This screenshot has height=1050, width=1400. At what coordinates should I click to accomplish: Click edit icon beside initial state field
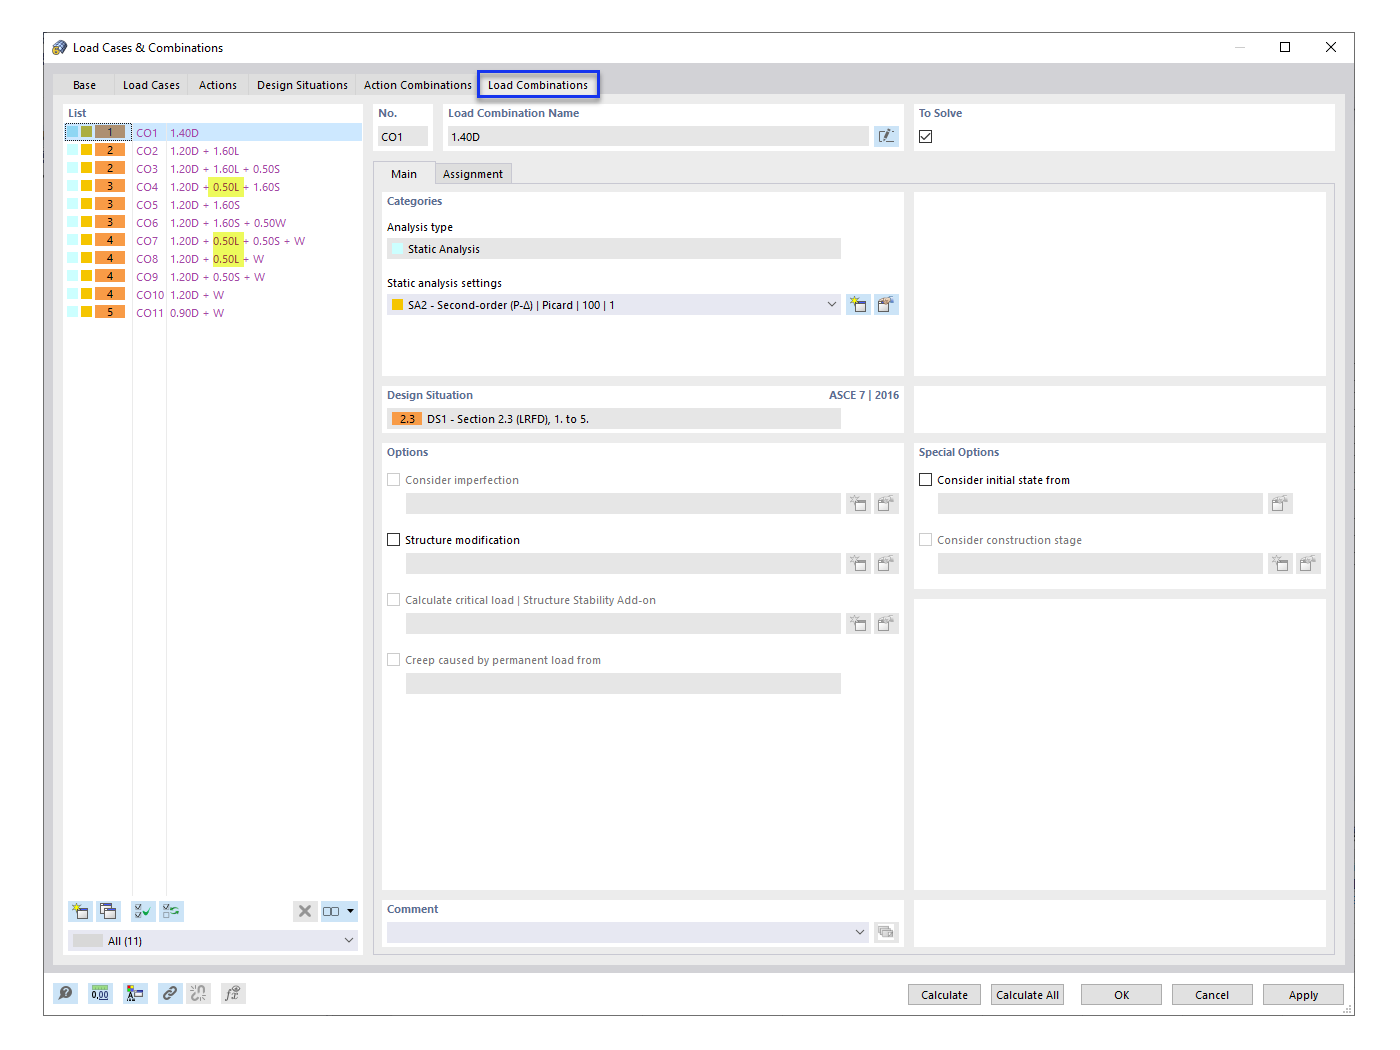click(x=1280, y=504)
